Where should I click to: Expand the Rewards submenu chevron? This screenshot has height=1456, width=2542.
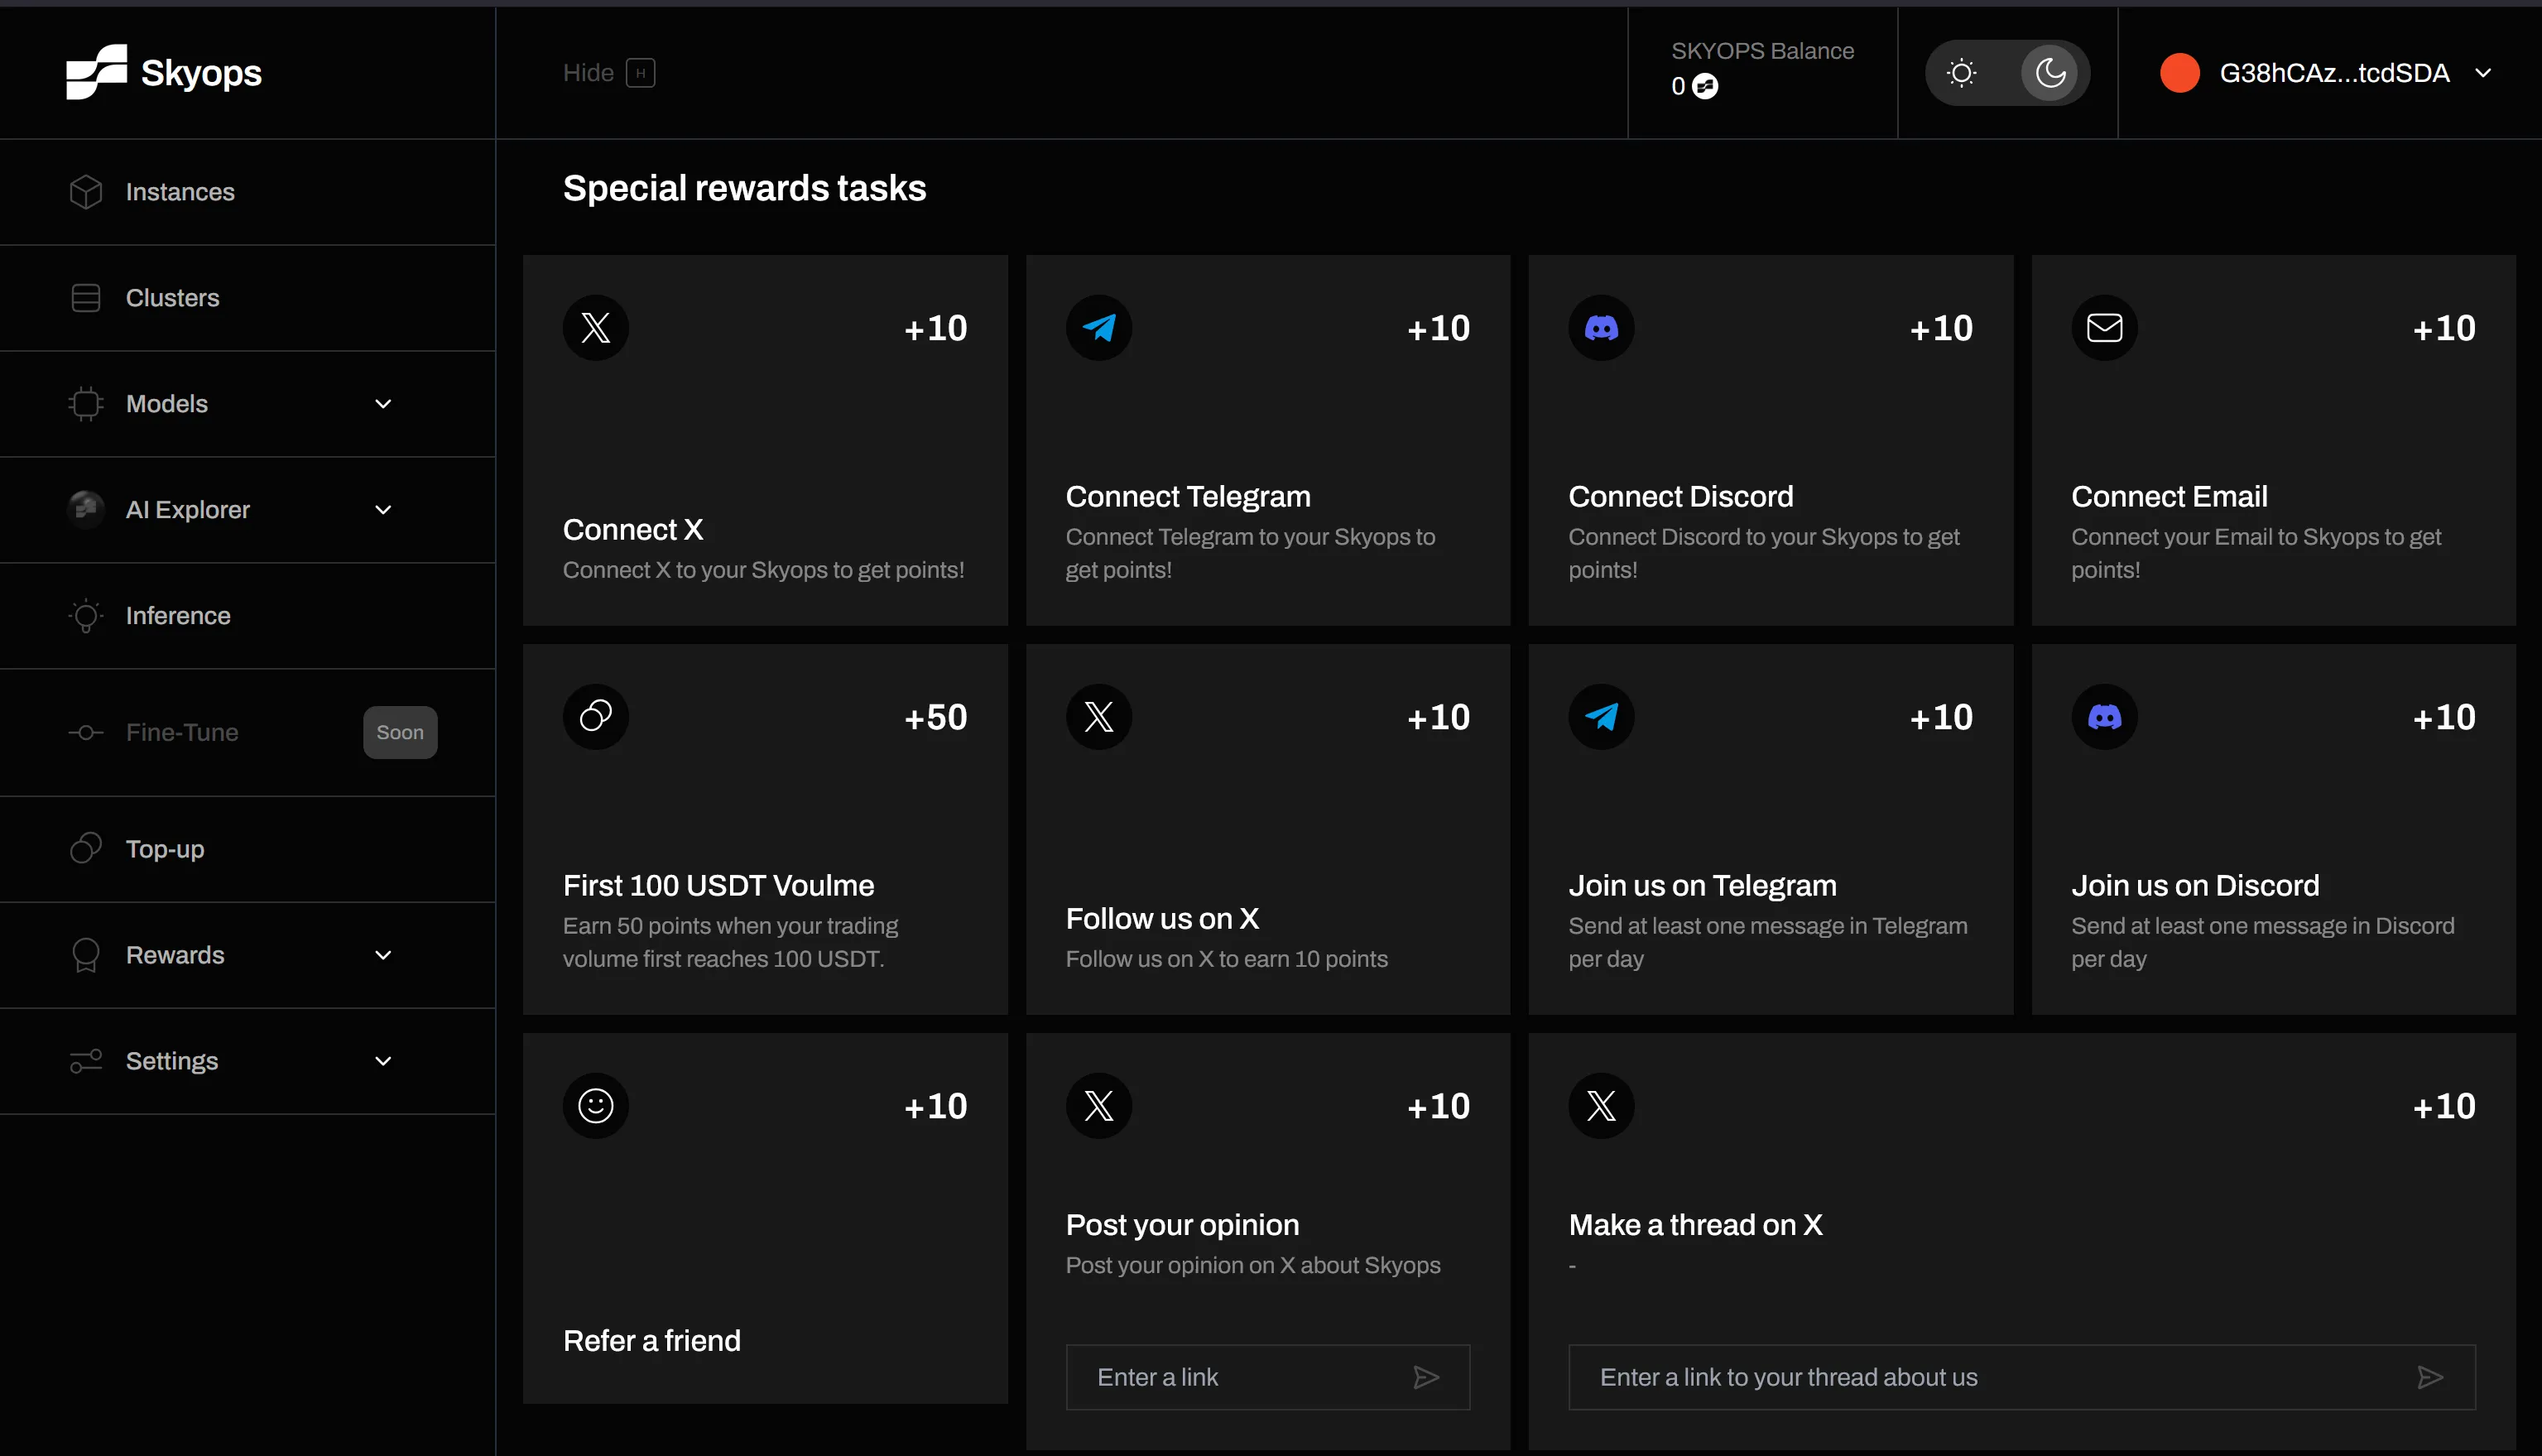pyautogui.click(x=383, y=955)
